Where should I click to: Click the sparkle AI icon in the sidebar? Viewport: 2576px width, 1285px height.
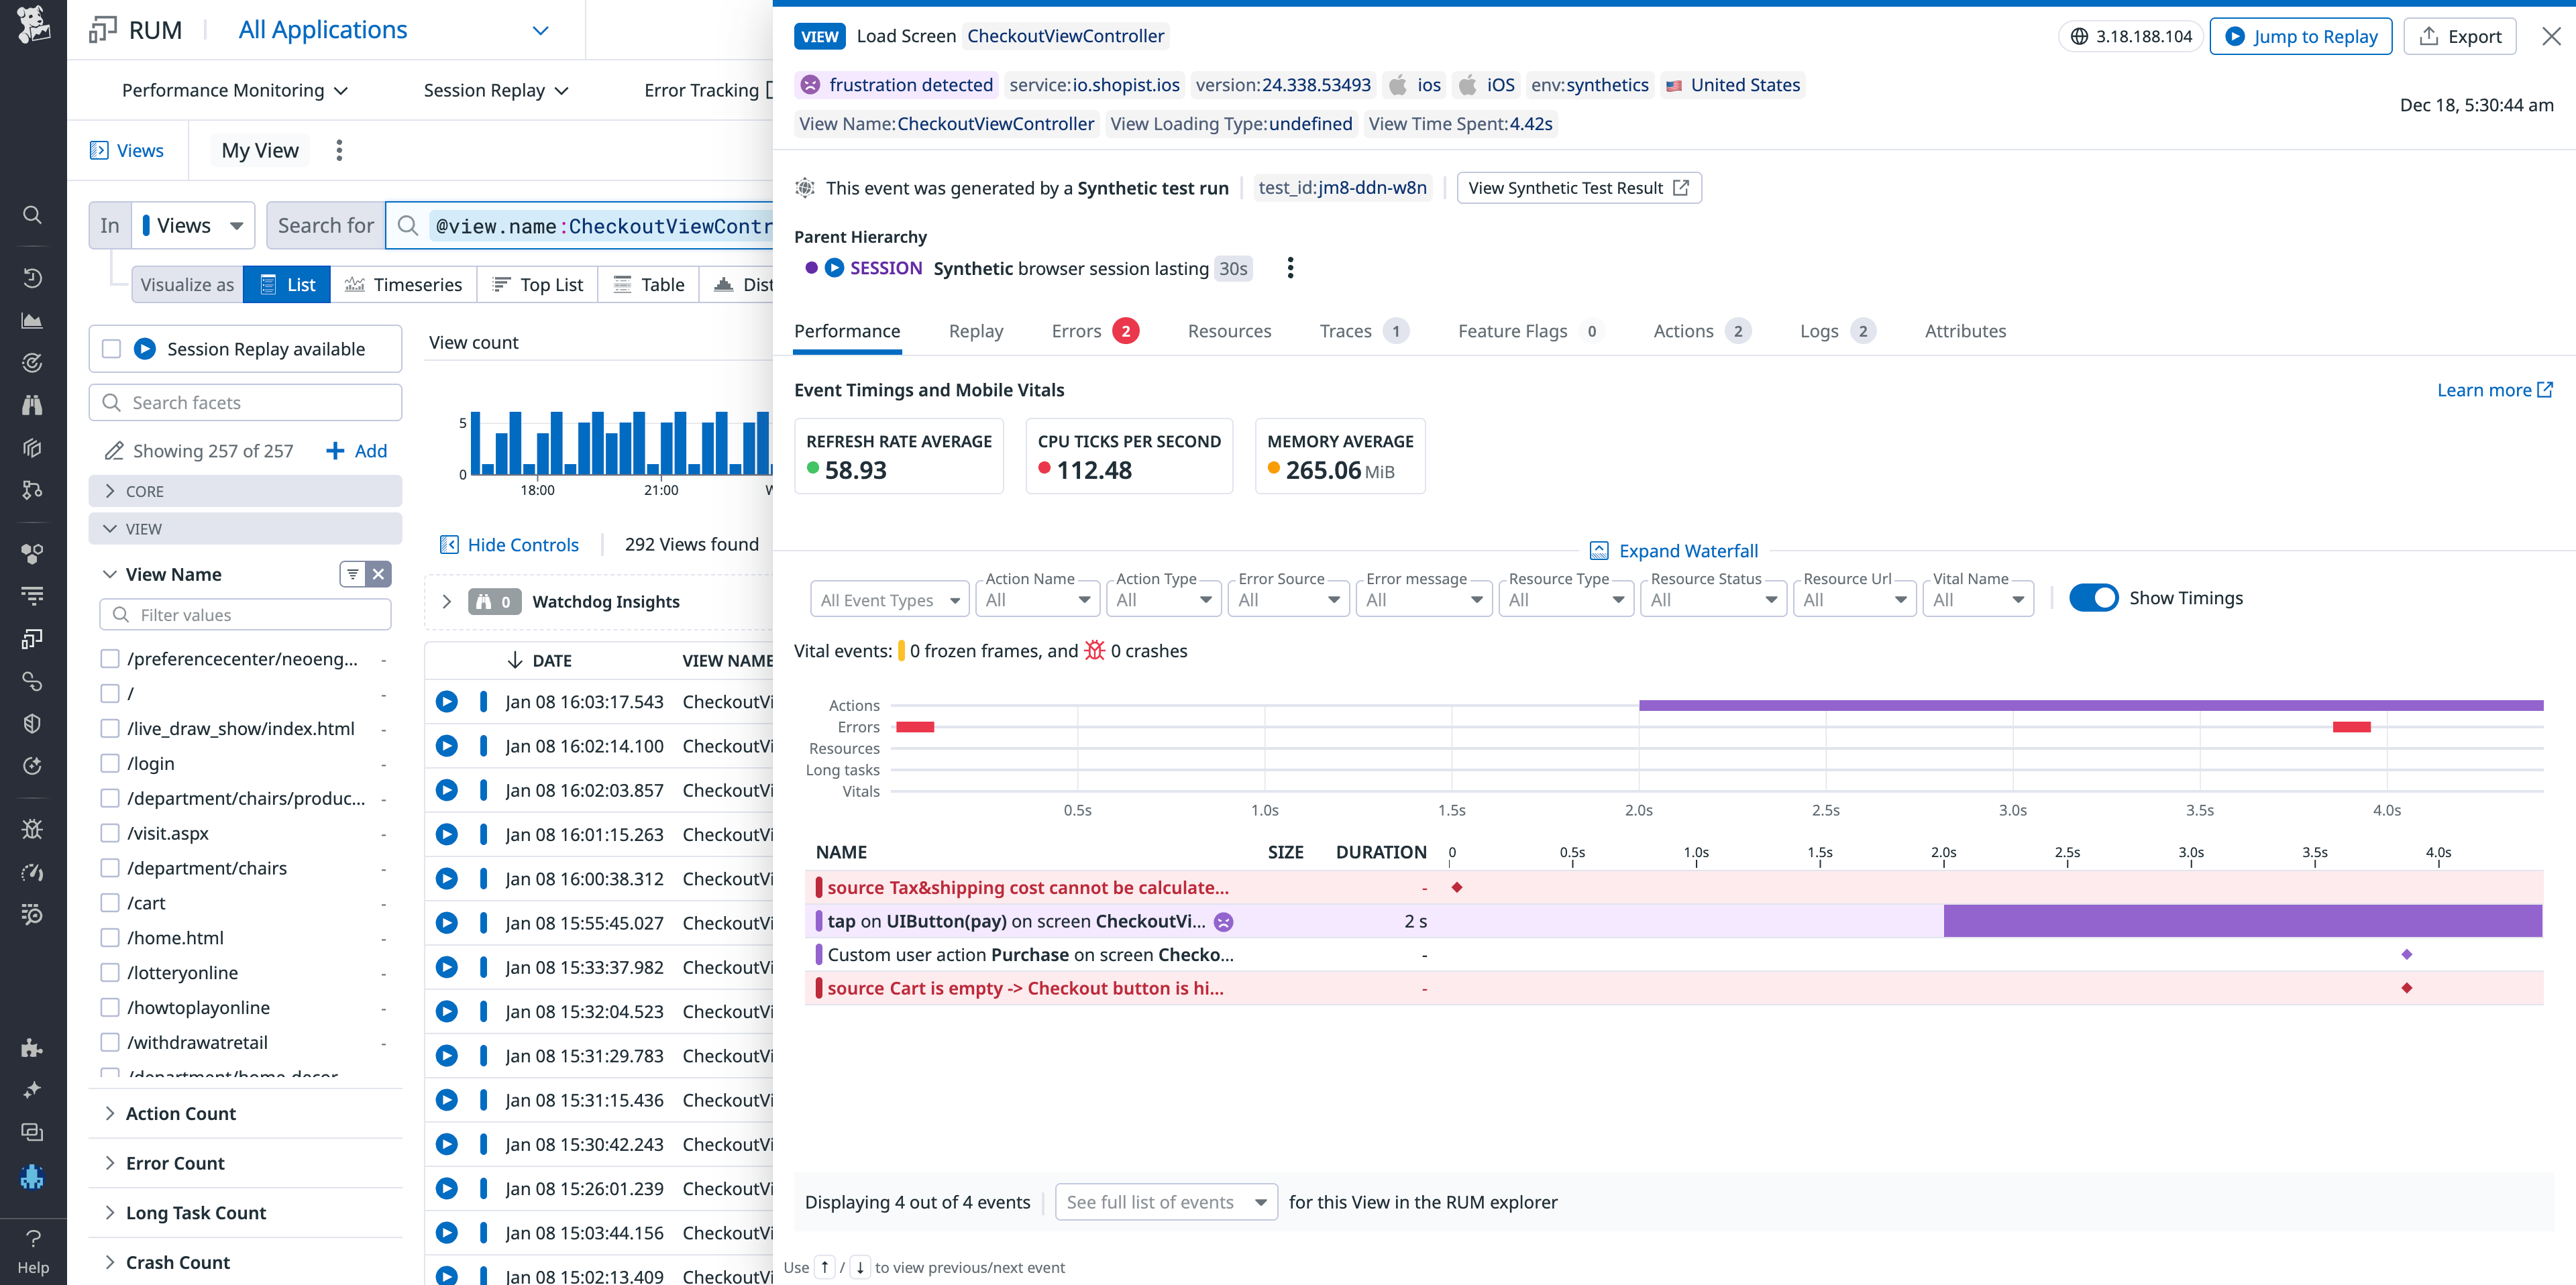click(x=32, y=1090)
